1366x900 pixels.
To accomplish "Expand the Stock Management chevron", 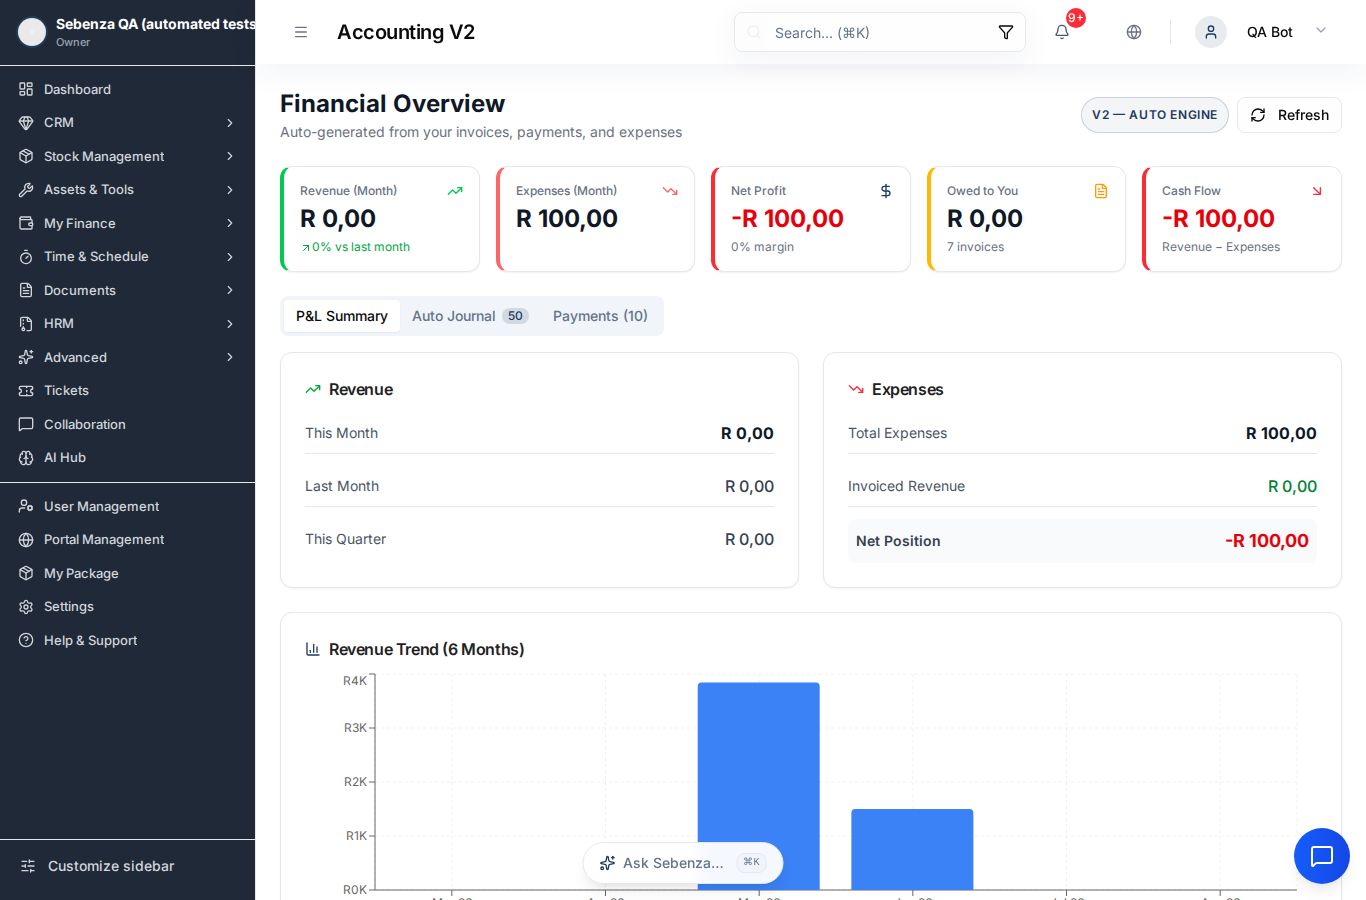I will pos(230,156).
